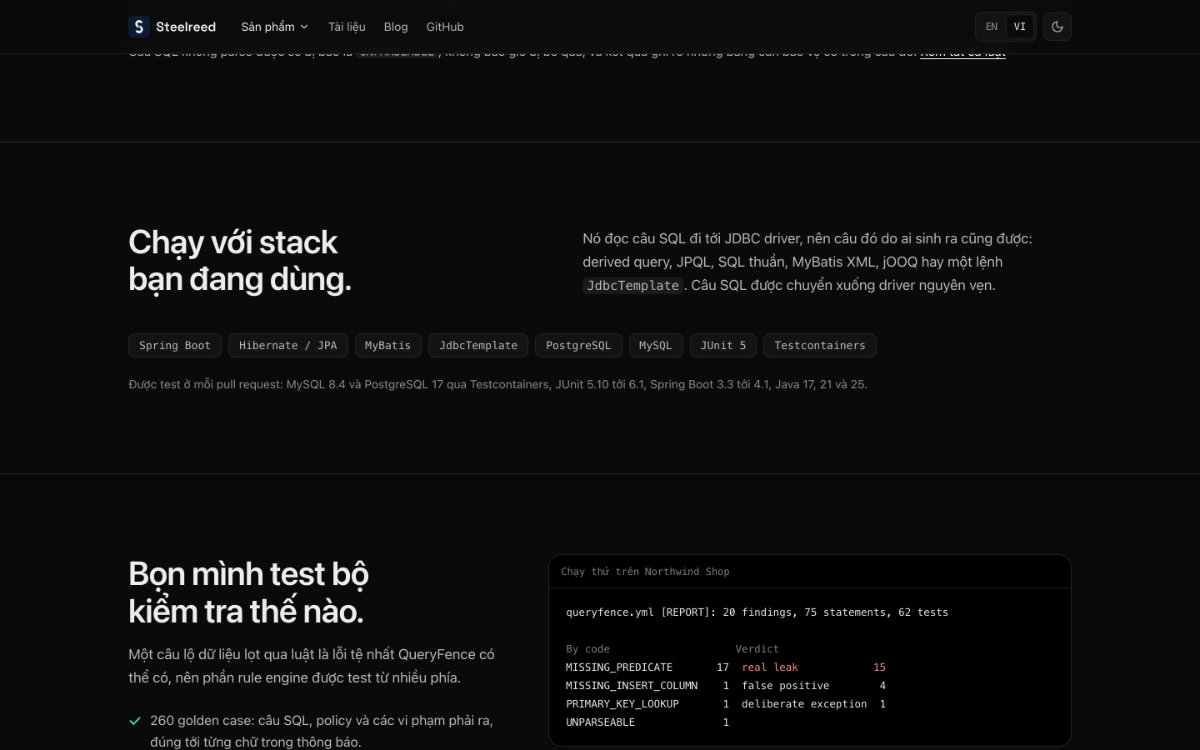Click the test matrix line under tags

tap(497, 384)
